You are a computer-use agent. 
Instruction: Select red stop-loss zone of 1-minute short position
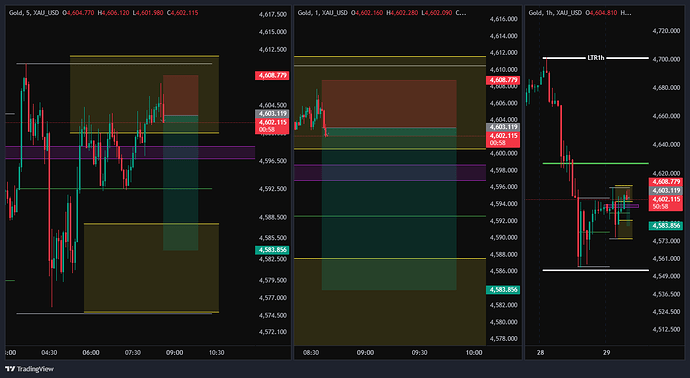pyautogui.click(x=389, y=103)
